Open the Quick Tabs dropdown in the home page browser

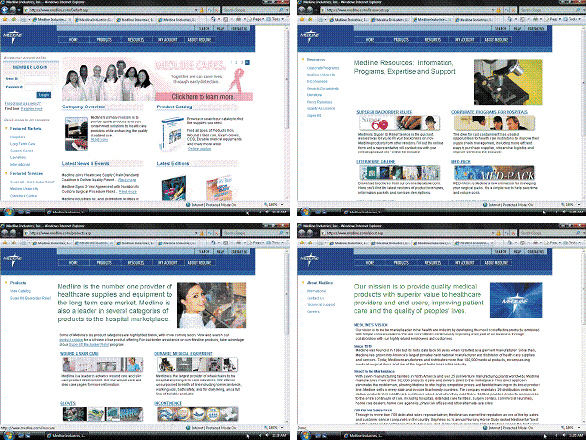(x=30, y=19)
